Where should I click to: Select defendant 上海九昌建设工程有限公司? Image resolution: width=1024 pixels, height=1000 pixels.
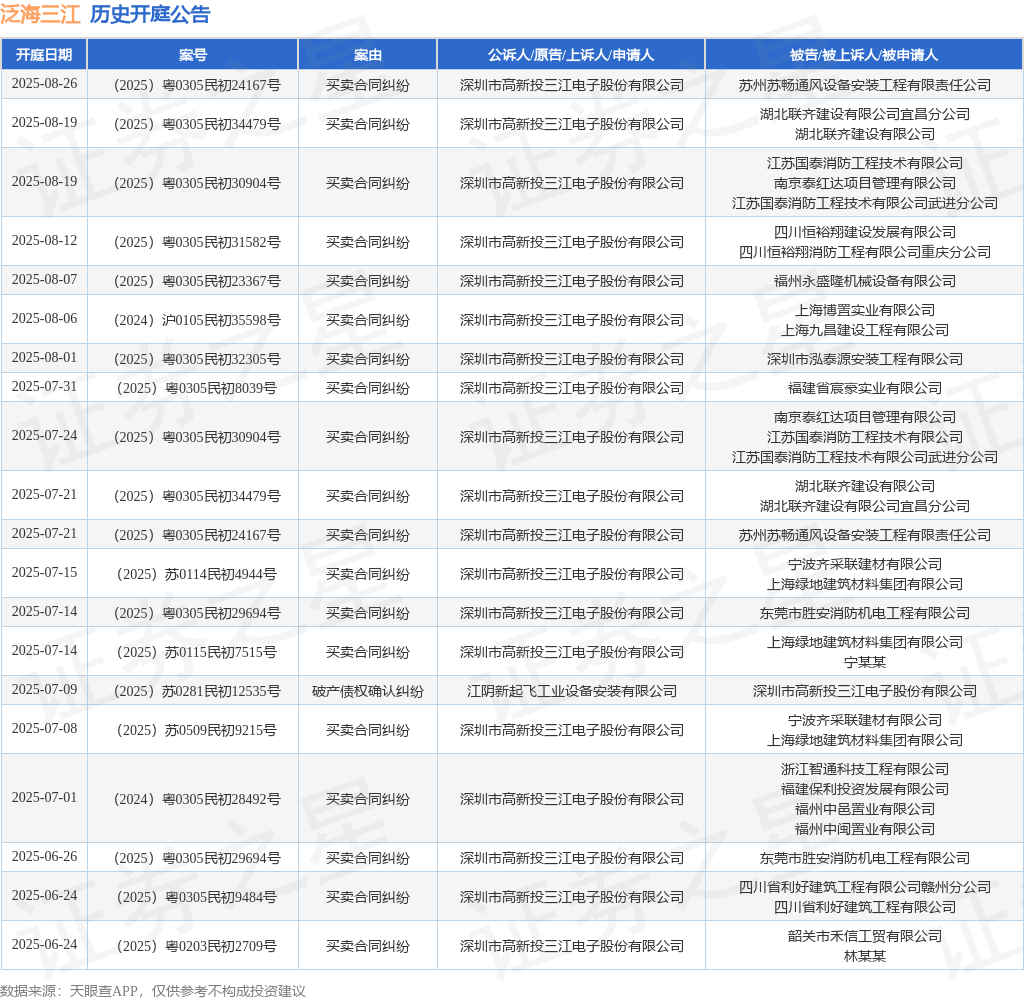[x=865, y=330]
